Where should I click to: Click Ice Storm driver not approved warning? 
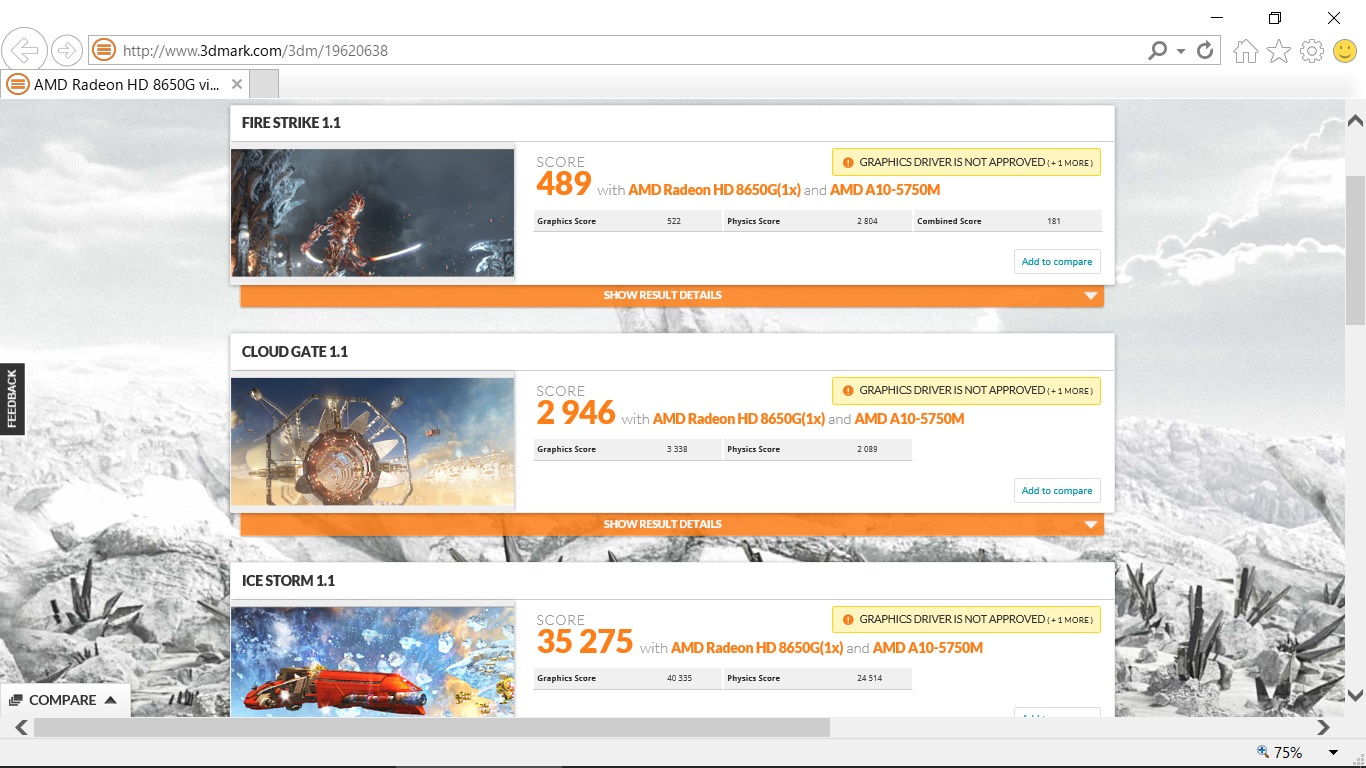pos(966,619)
